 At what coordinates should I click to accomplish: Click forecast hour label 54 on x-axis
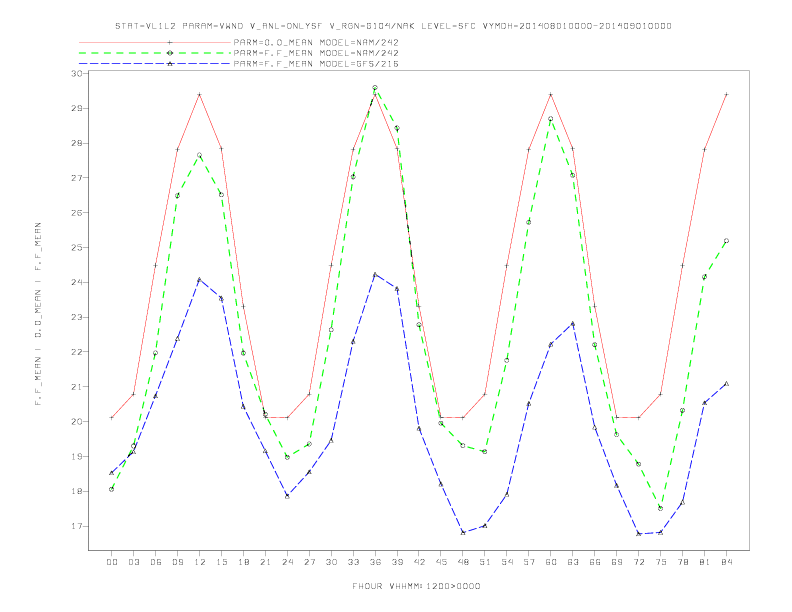point(507,562)
